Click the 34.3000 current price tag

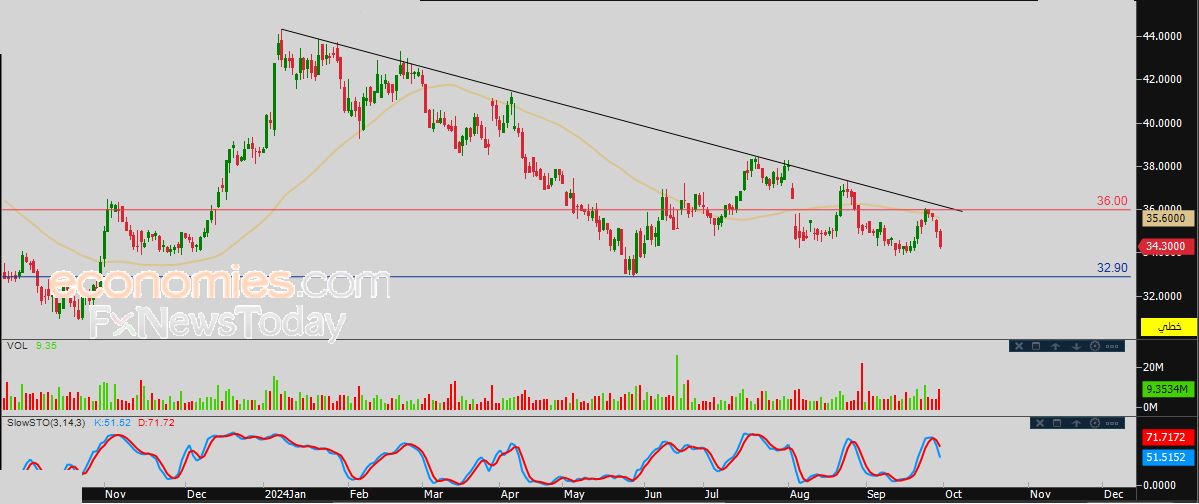click(1168, 246)
